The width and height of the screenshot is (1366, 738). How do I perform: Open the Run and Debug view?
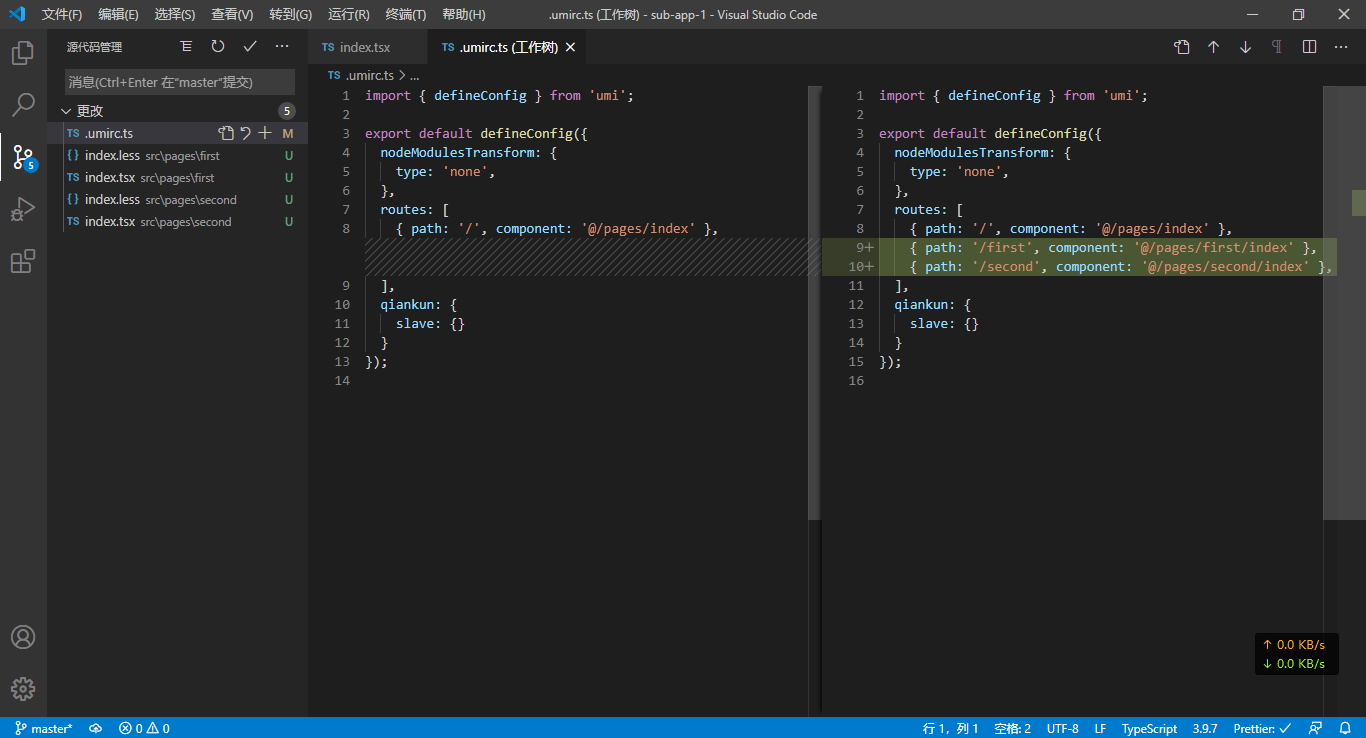click(23, 209)
